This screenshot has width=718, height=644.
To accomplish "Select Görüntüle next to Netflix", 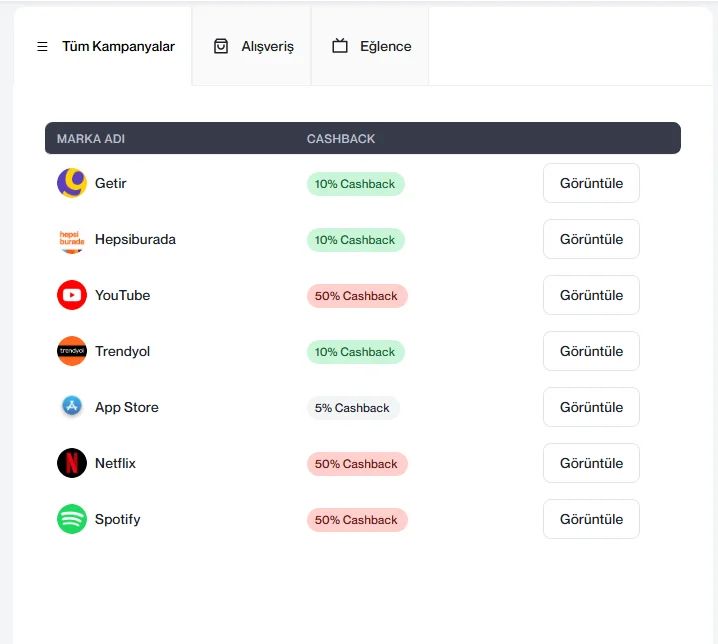I will [x=591, y=463].
